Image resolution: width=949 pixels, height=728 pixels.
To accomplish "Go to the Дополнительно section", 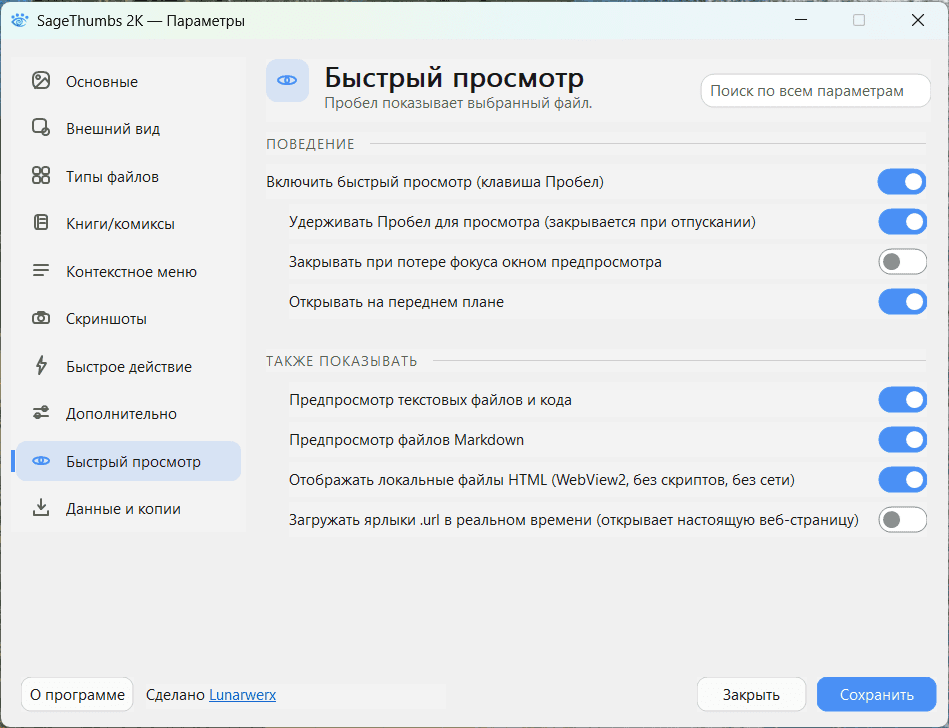I will [128, 413].
